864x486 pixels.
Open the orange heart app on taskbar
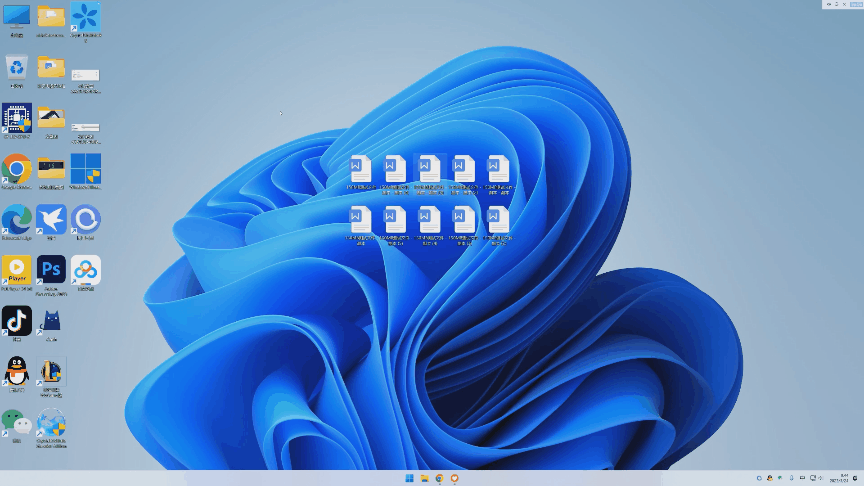click(455, 478)
